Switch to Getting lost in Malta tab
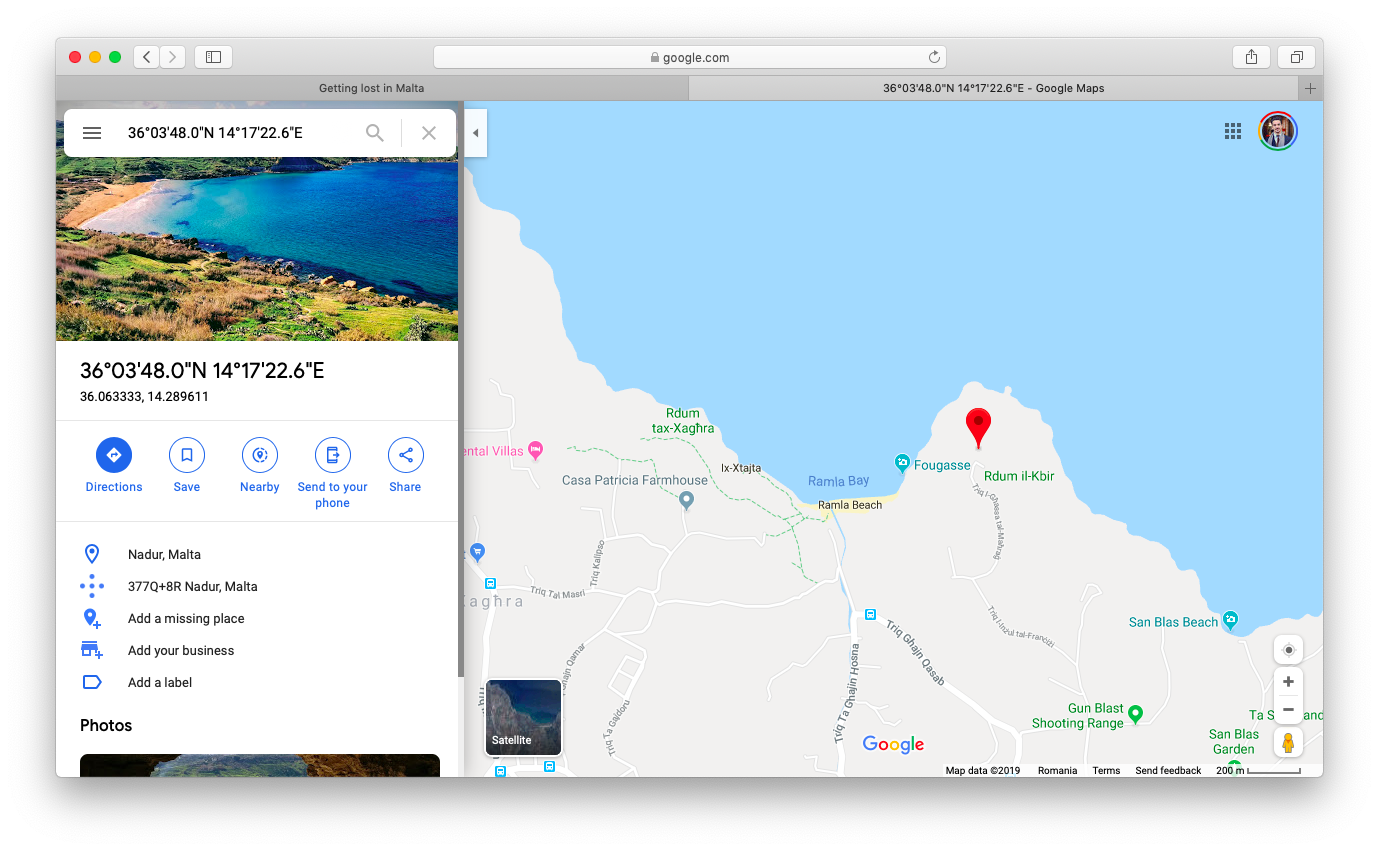 click(x=372, y=88)
